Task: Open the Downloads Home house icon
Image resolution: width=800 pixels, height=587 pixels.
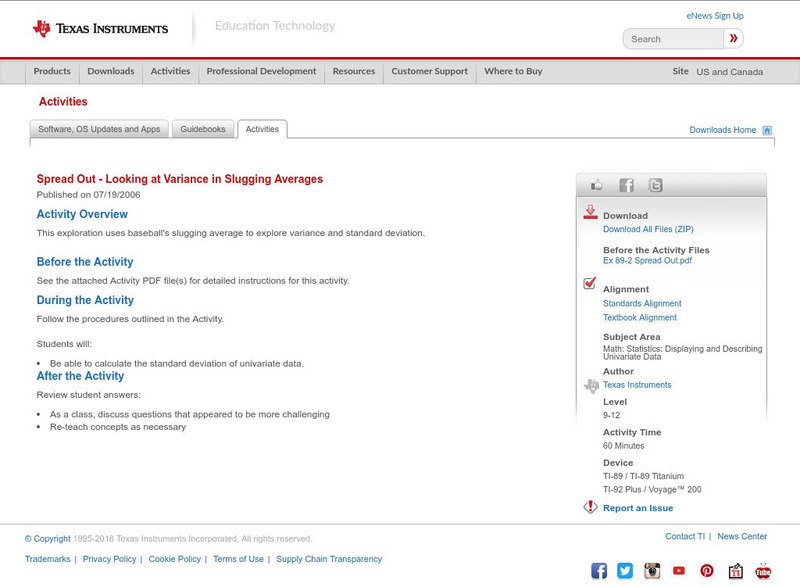Action: click(767, 129)
